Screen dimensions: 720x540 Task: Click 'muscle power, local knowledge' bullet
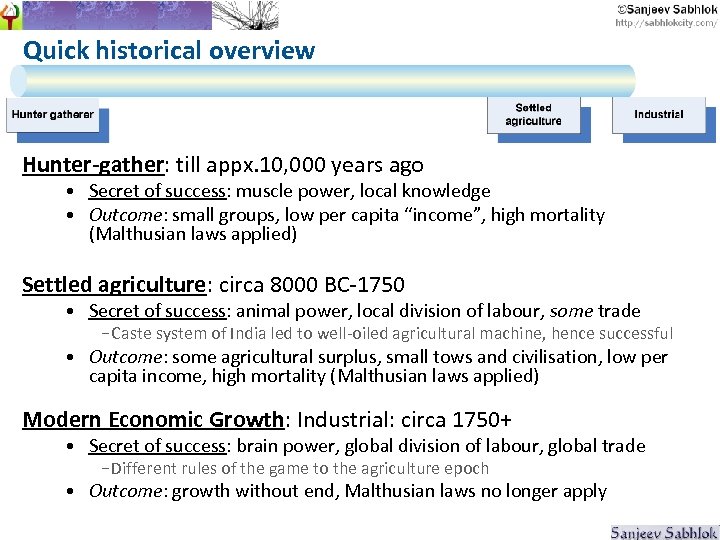363,191
